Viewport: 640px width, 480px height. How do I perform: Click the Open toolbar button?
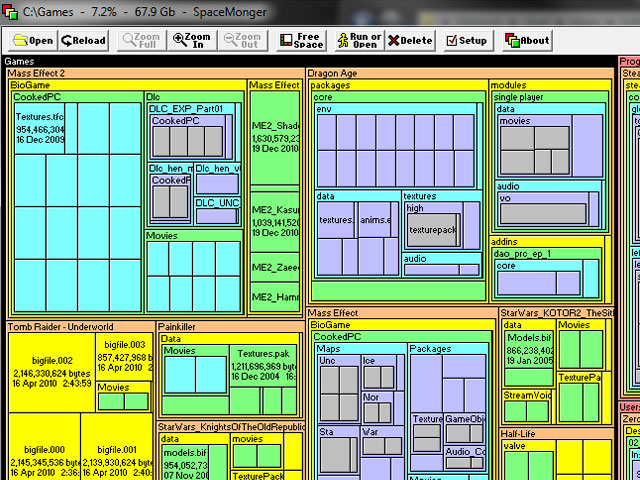click(33, 40)
